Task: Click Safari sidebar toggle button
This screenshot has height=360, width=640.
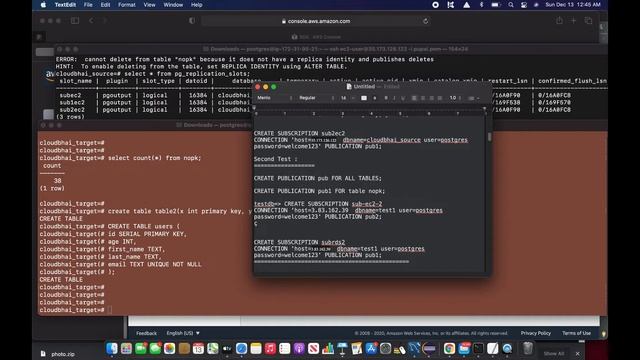Action: coord(75,20)
